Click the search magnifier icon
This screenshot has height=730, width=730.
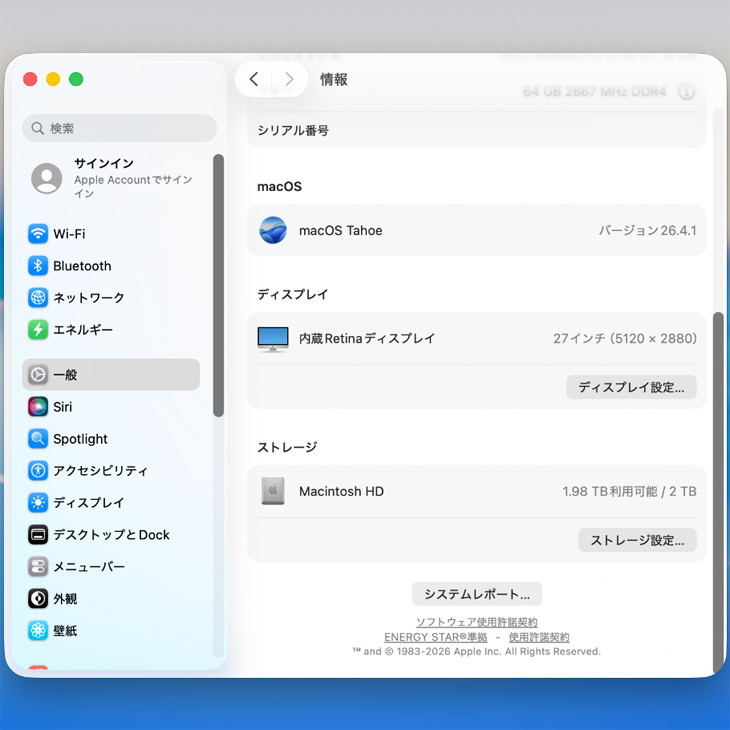pos(37,128)
